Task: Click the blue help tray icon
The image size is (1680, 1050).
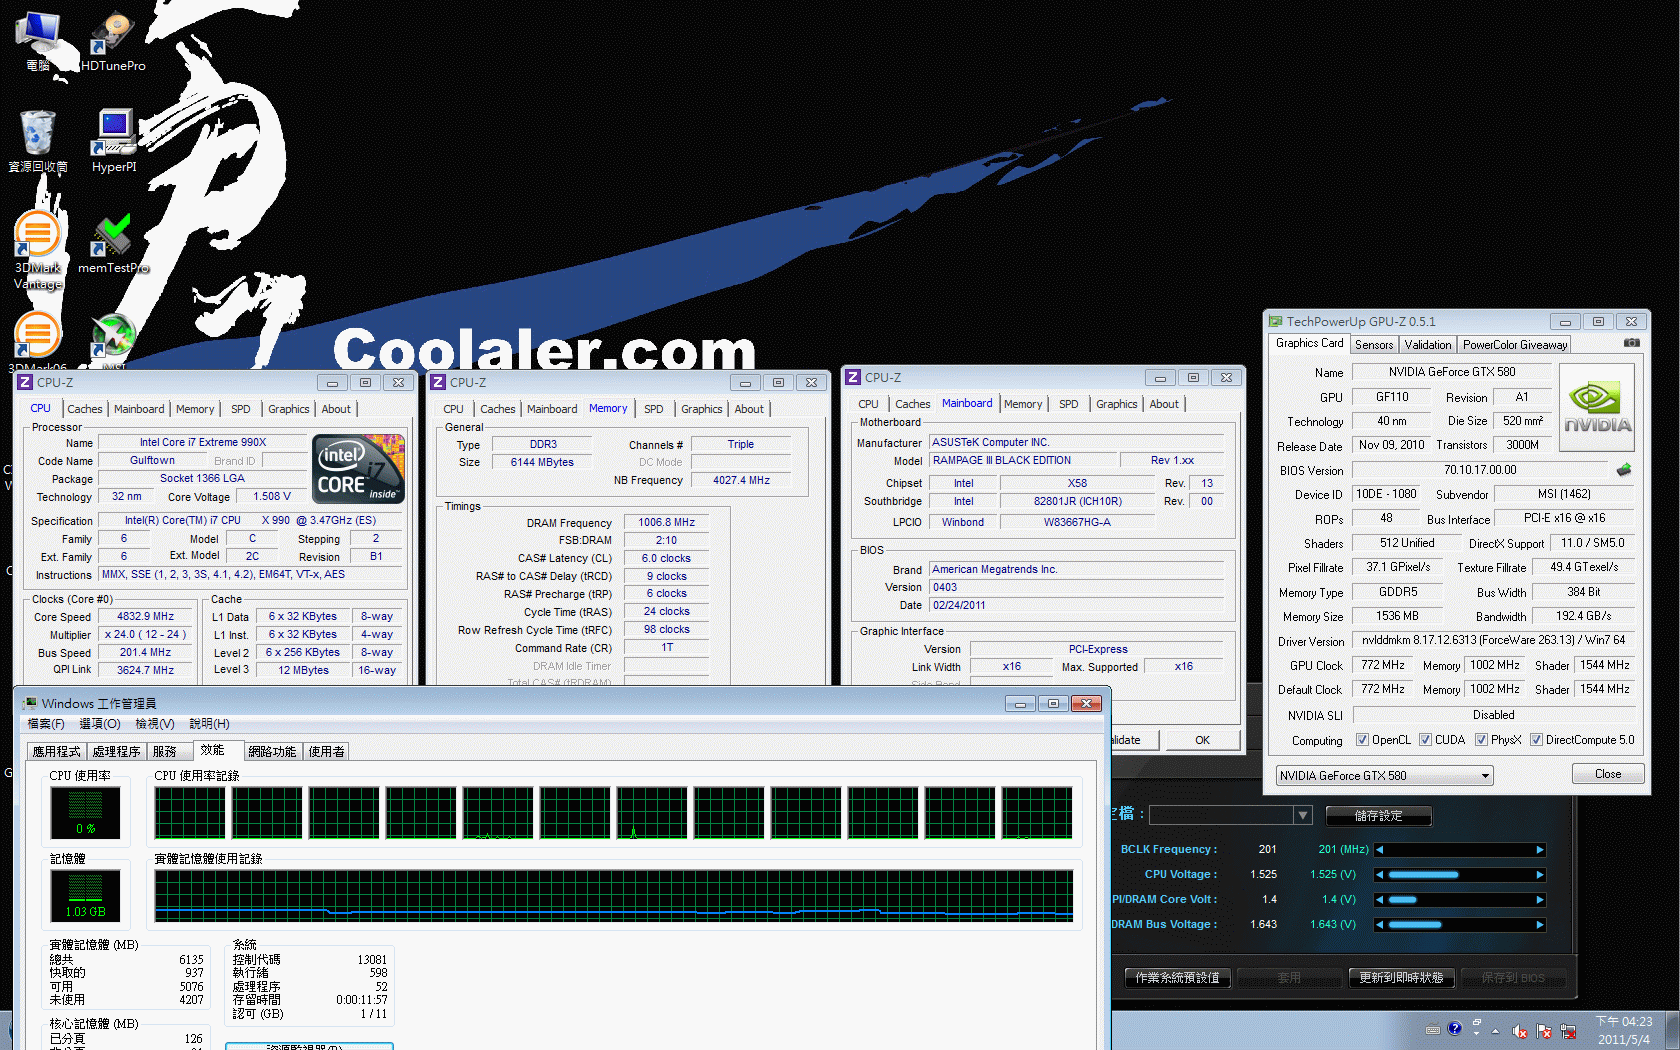Action: pyautogui.click(x=1454, y=1028)
